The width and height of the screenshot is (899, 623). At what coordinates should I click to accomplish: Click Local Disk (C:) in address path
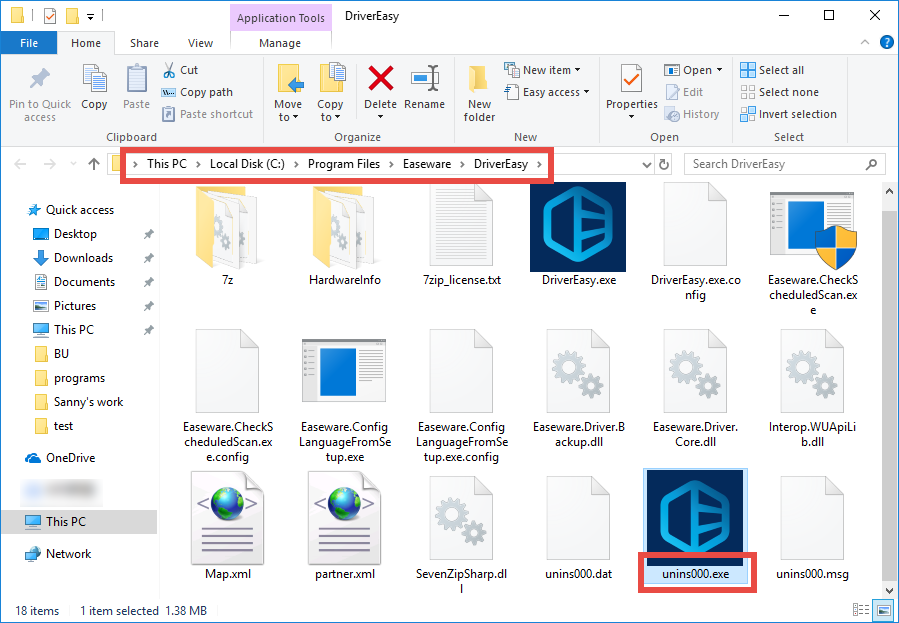247,164
